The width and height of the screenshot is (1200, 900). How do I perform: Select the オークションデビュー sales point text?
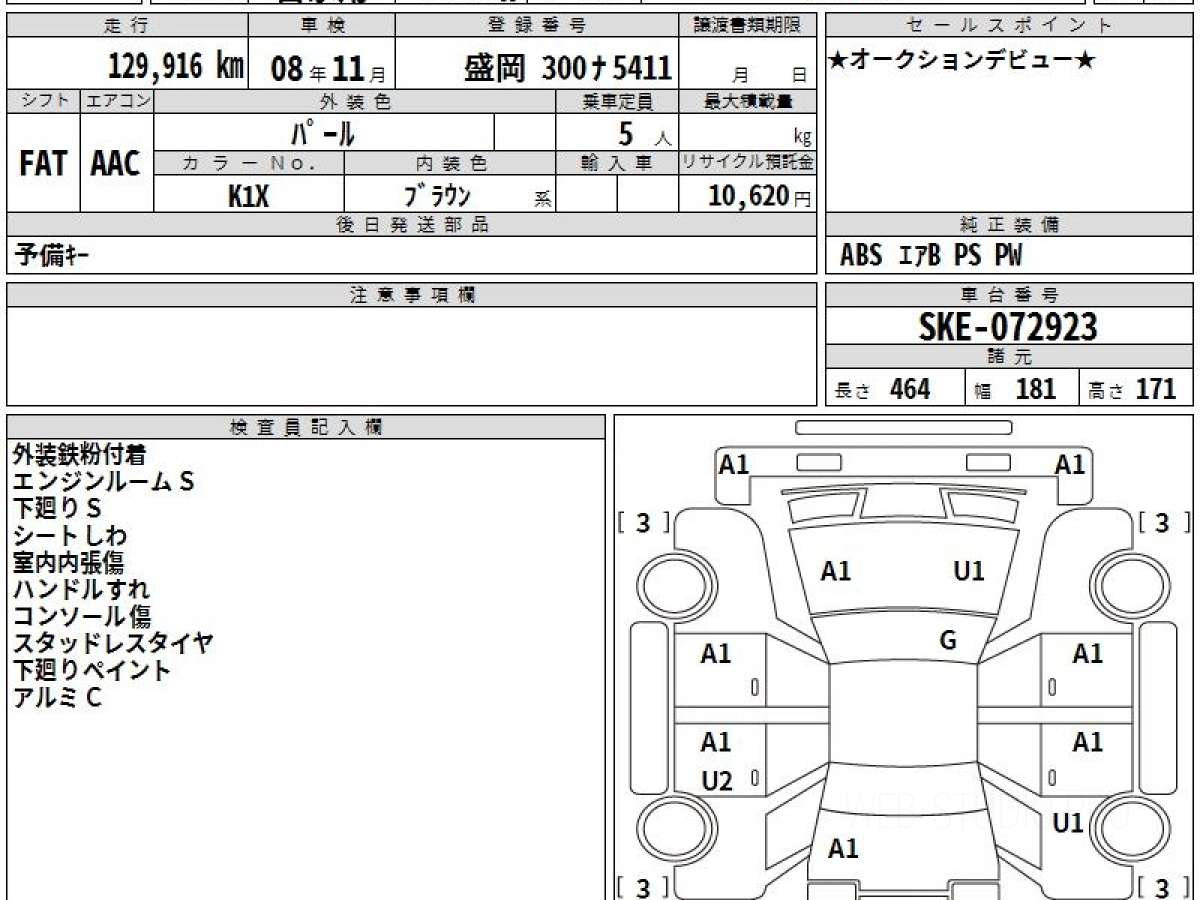pyautogui.click(x=962, y=61)
